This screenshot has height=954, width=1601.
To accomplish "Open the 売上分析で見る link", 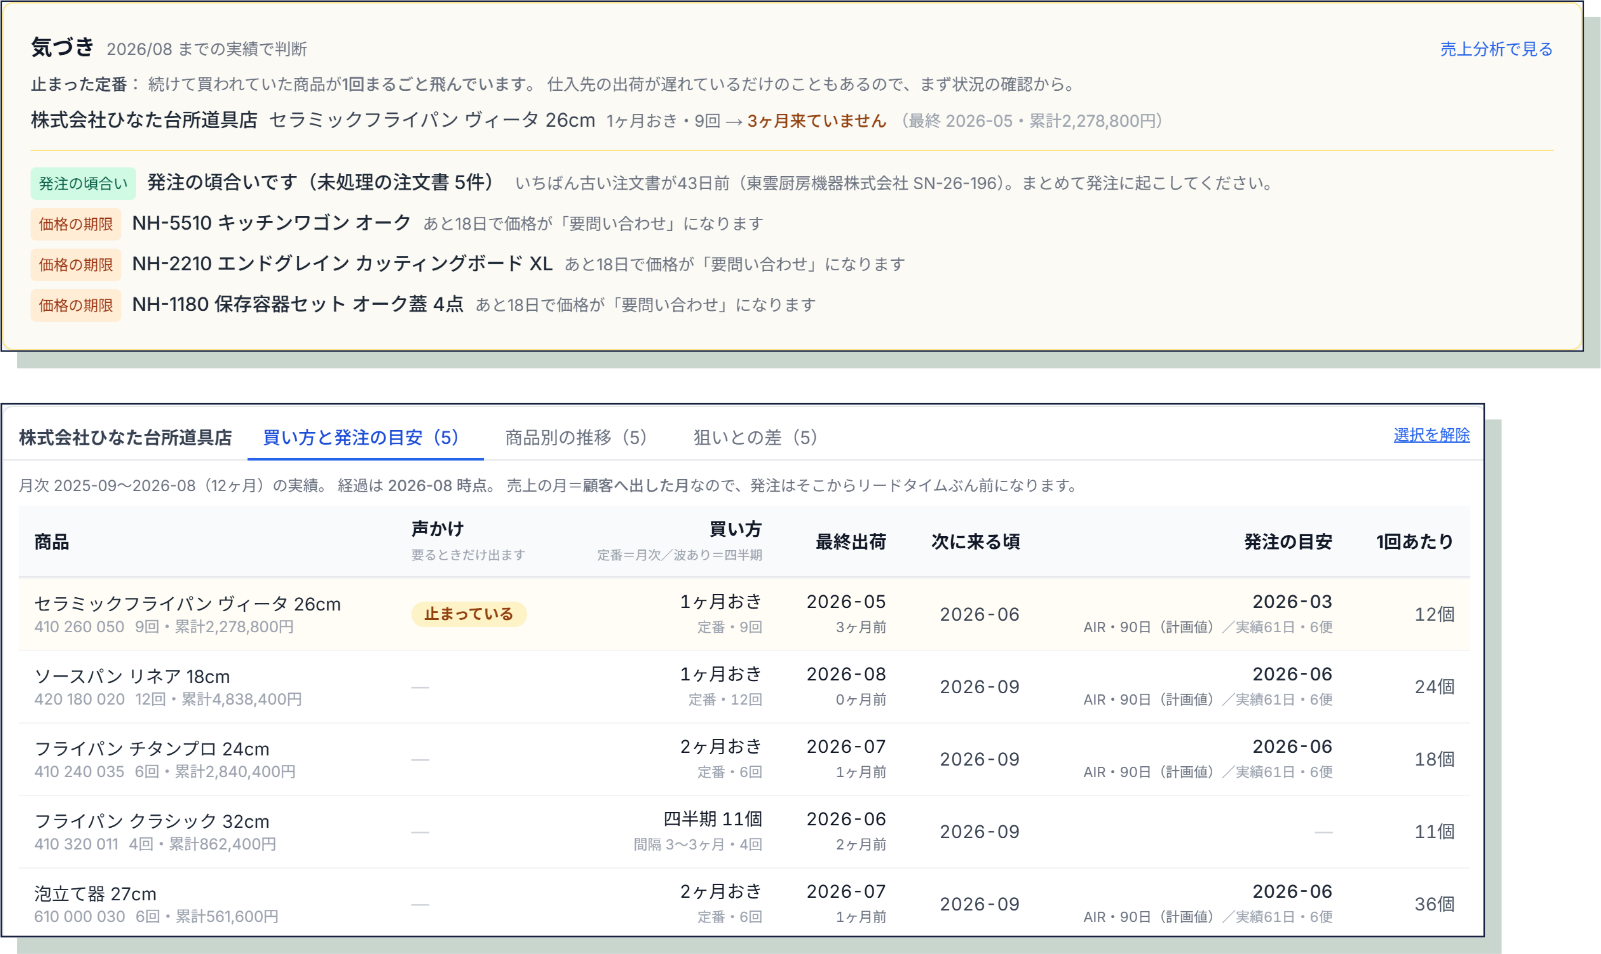I will click(1496, 49).
